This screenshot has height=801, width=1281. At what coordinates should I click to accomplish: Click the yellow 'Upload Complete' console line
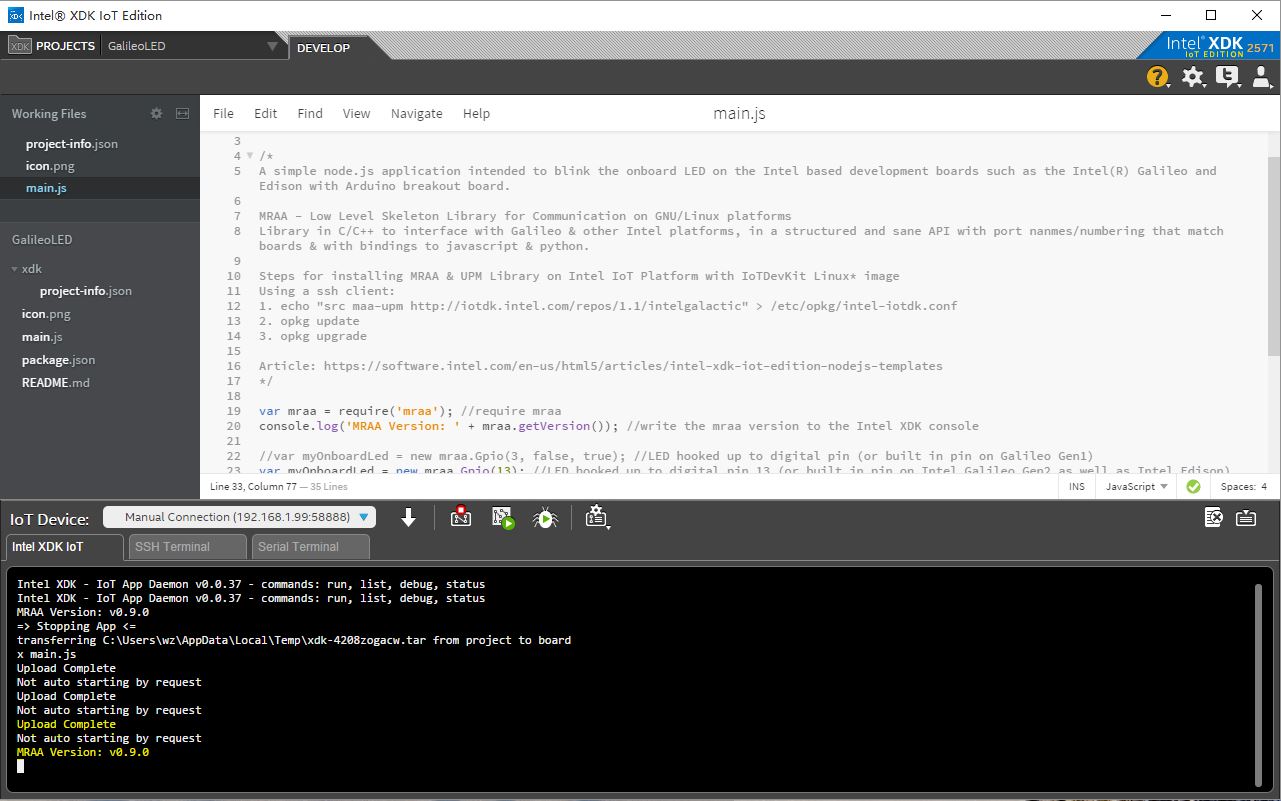66,724
